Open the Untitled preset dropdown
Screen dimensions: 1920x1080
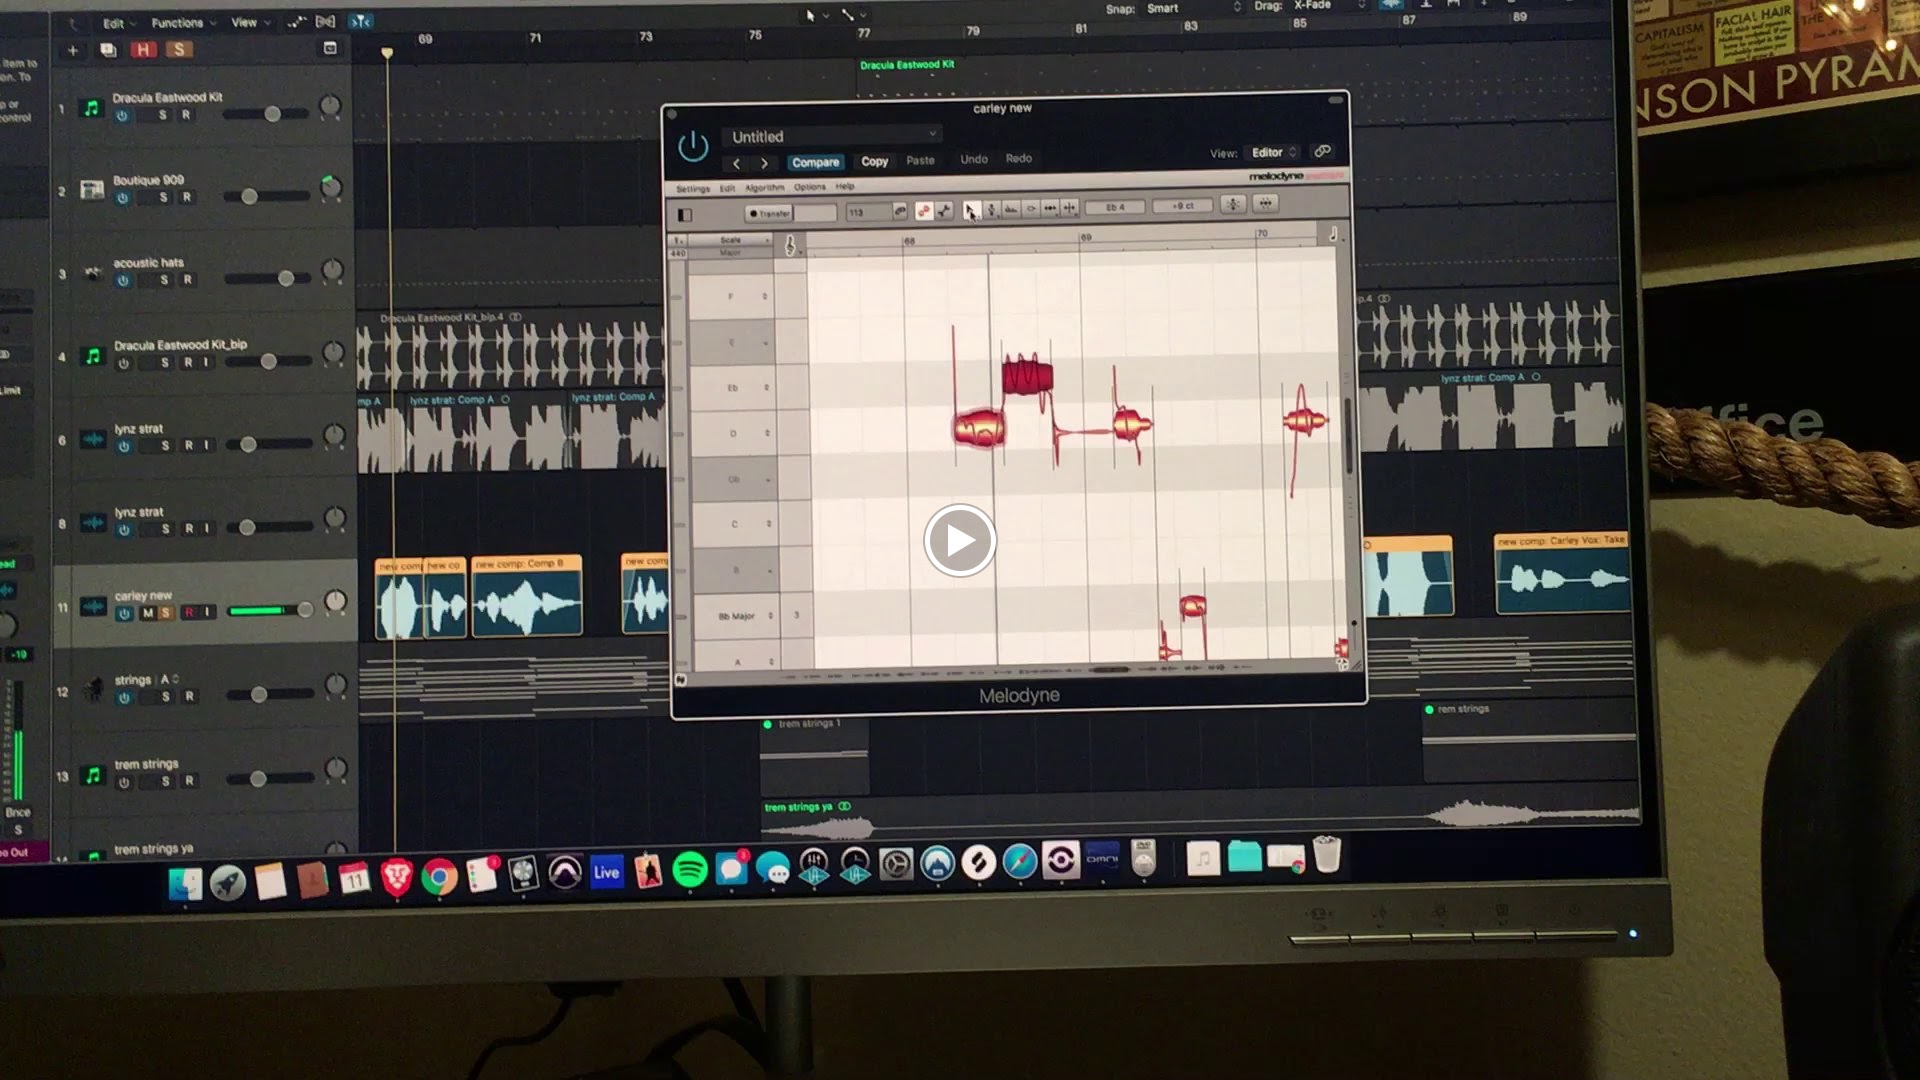(x=832, y=136)
